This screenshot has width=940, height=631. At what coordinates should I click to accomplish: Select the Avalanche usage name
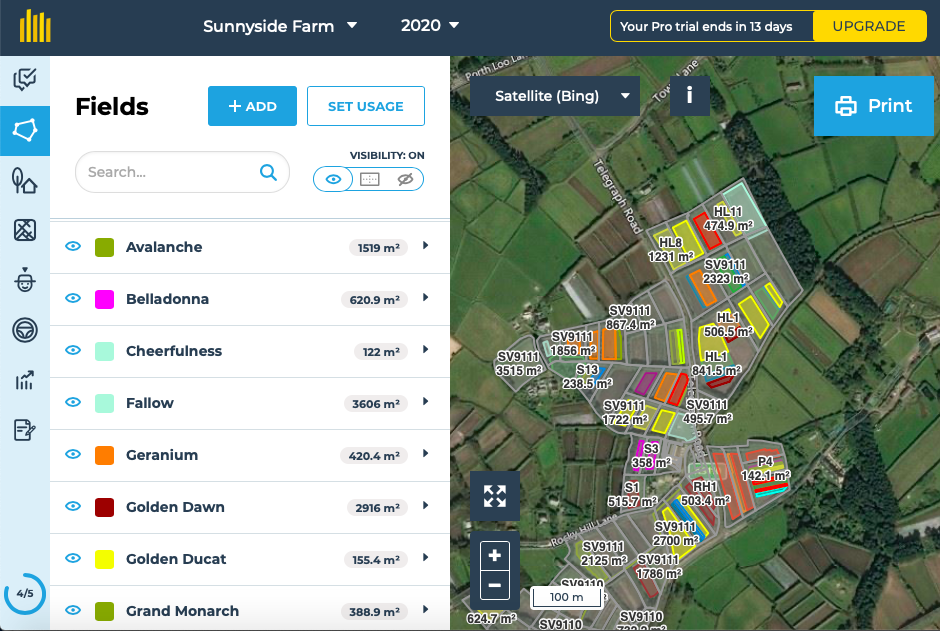point(164,247)
